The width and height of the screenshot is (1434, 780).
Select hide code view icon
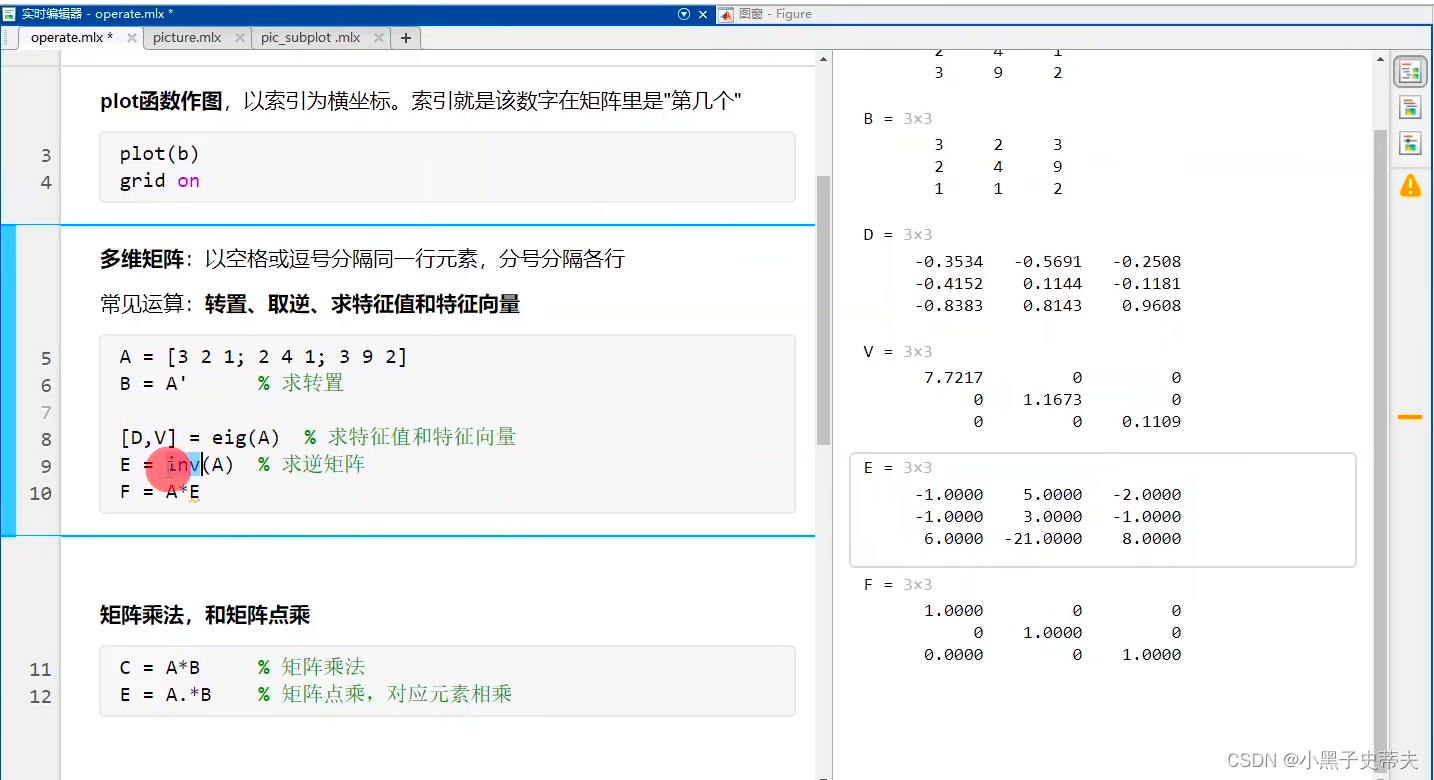tap(1410, 142)
